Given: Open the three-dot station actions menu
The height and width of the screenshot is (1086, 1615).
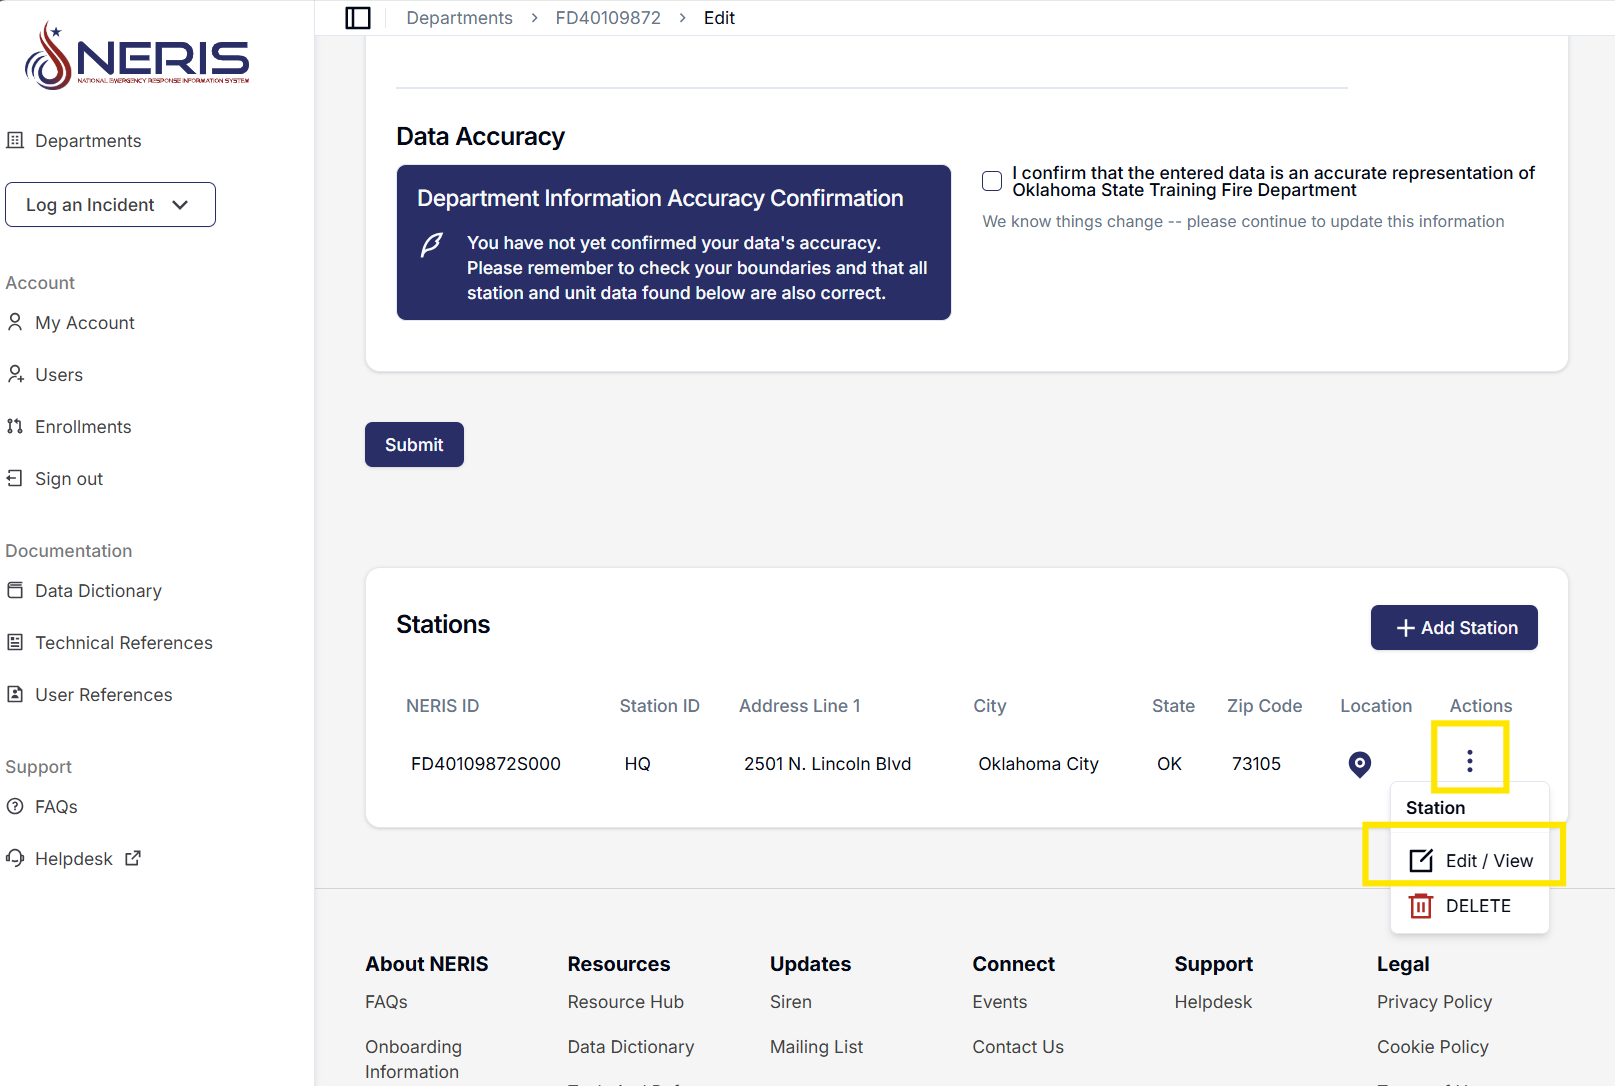Looking at the screenshot, I should (x=1469, y=761).
